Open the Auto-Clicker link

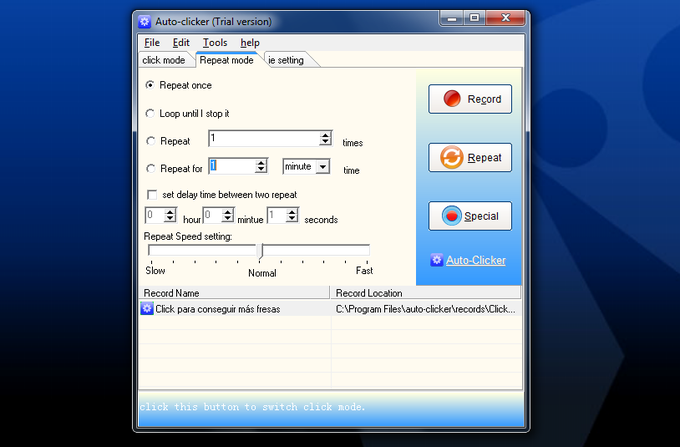(x=476, y=260)
